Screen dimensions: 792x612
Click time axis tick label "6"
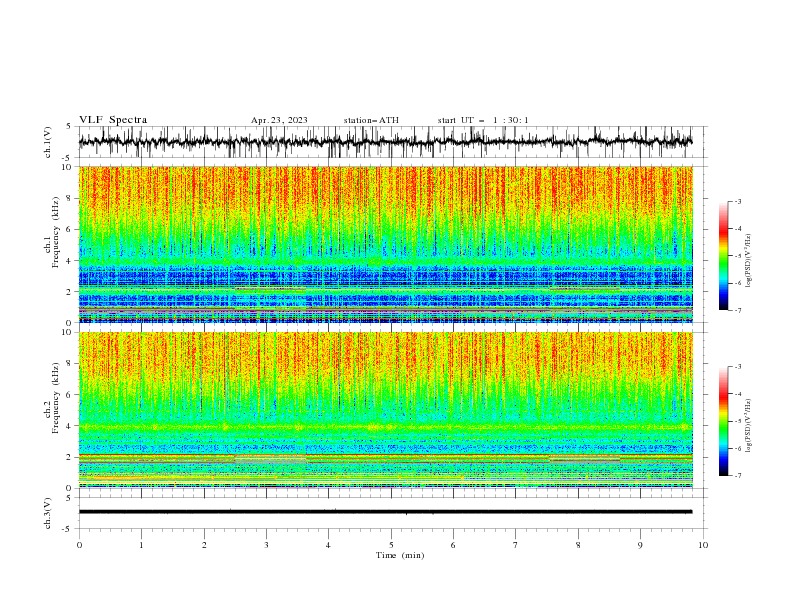click(x=453, y=545)
